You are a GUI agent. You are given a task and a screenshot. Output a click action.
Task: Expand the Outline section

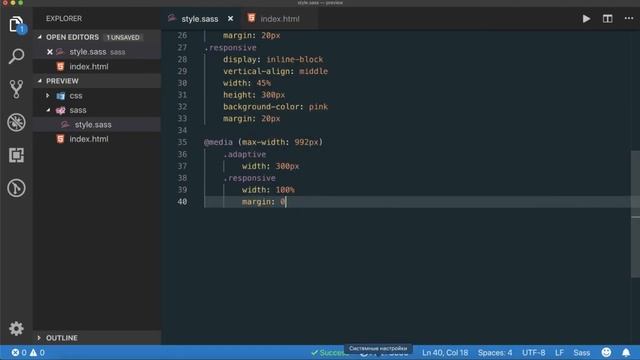tap(39, 338)
